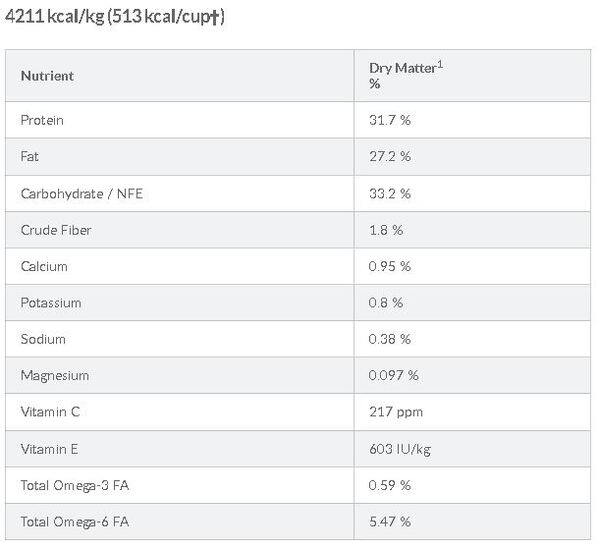Click the Nutrient column header
The height and width of the screenshot is (549, 599).
tap(47, 76)
